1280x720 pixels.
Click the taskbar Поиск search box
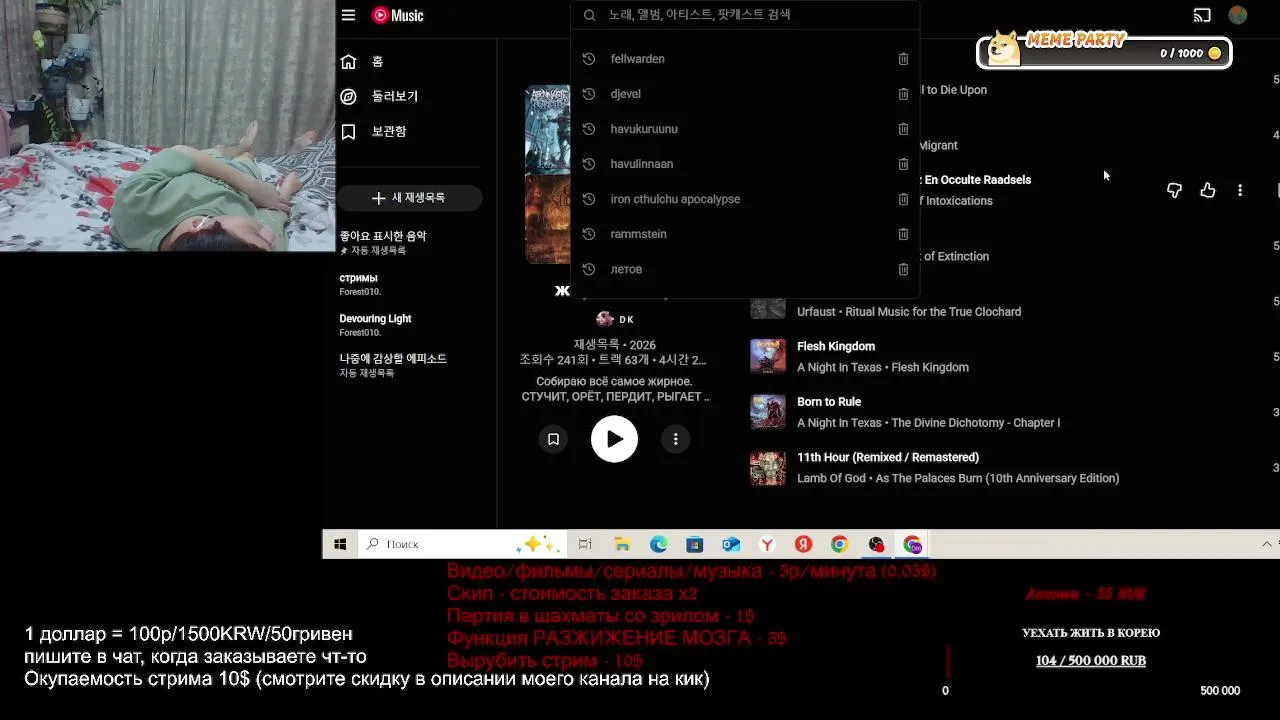463,544
